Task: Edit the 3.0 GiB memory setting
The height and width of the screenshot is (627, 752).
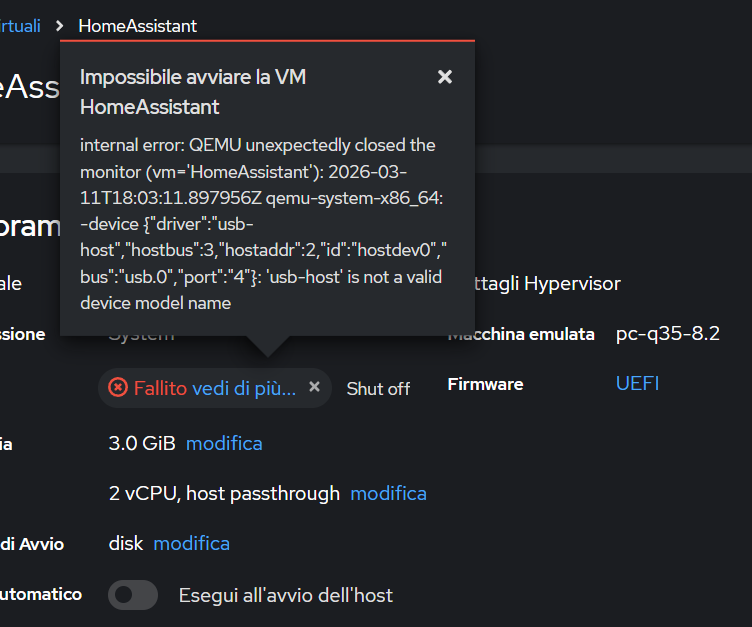Action: 224,443
